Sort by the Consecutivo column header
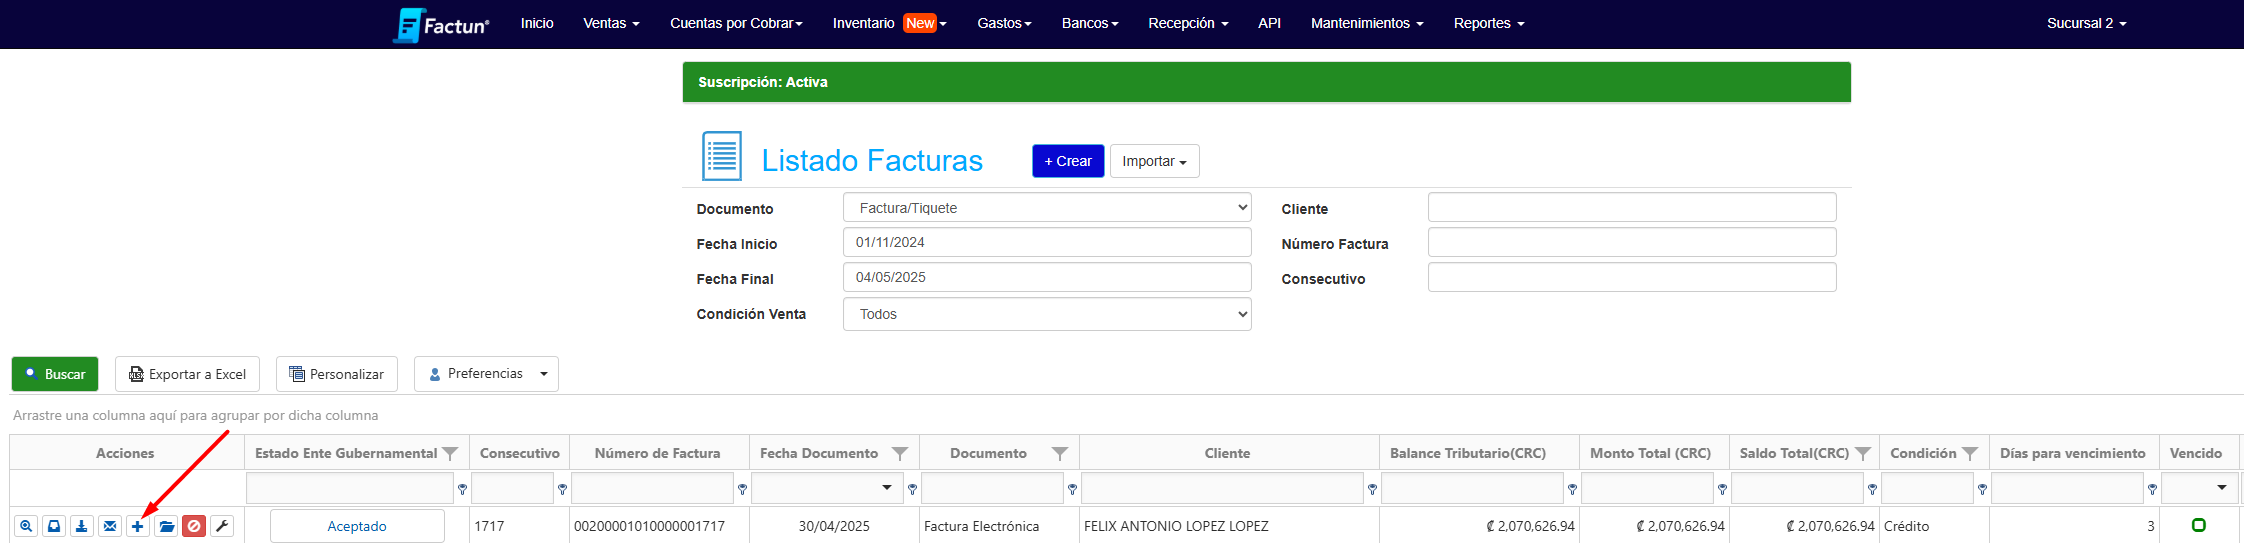Viewport: 2244px width, 543px height. tap(520, 453)
